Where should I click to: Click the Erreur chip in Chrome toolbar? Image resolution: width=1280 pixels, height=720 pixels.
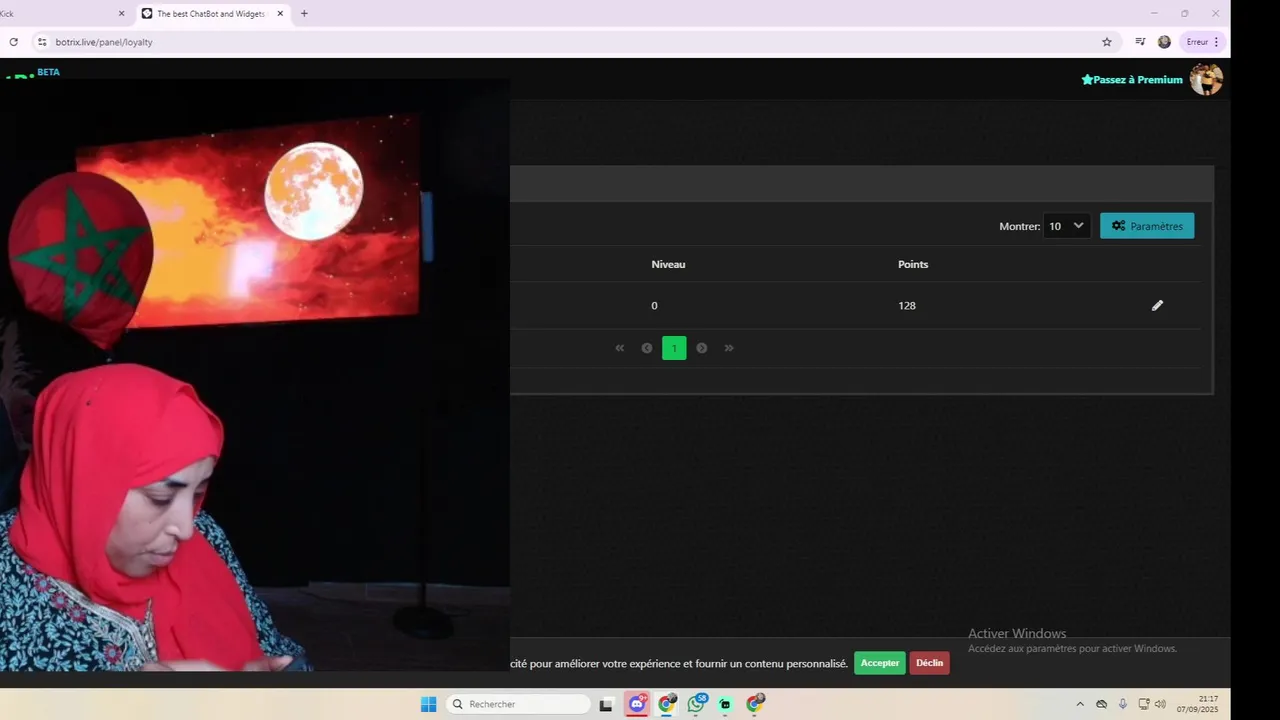point(1202,42)
